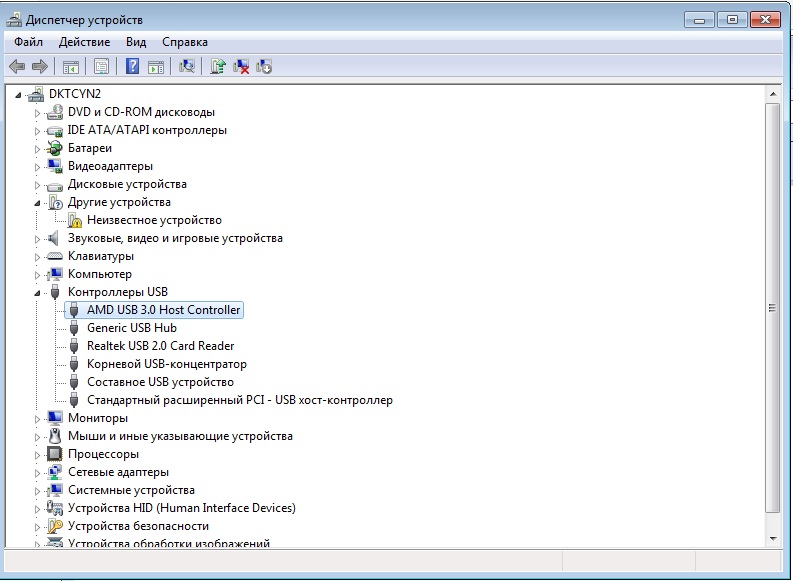The height and width of the screenshot is (581, 793).
Task: Open the Файл menu
Action: [x=28, y=42]
